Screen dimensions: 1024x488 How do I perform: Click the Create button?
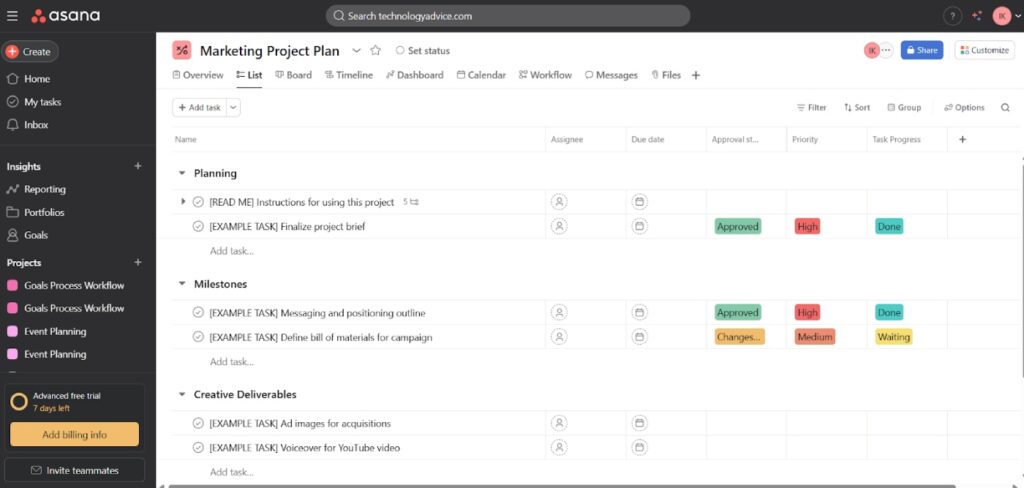point(30,52)
